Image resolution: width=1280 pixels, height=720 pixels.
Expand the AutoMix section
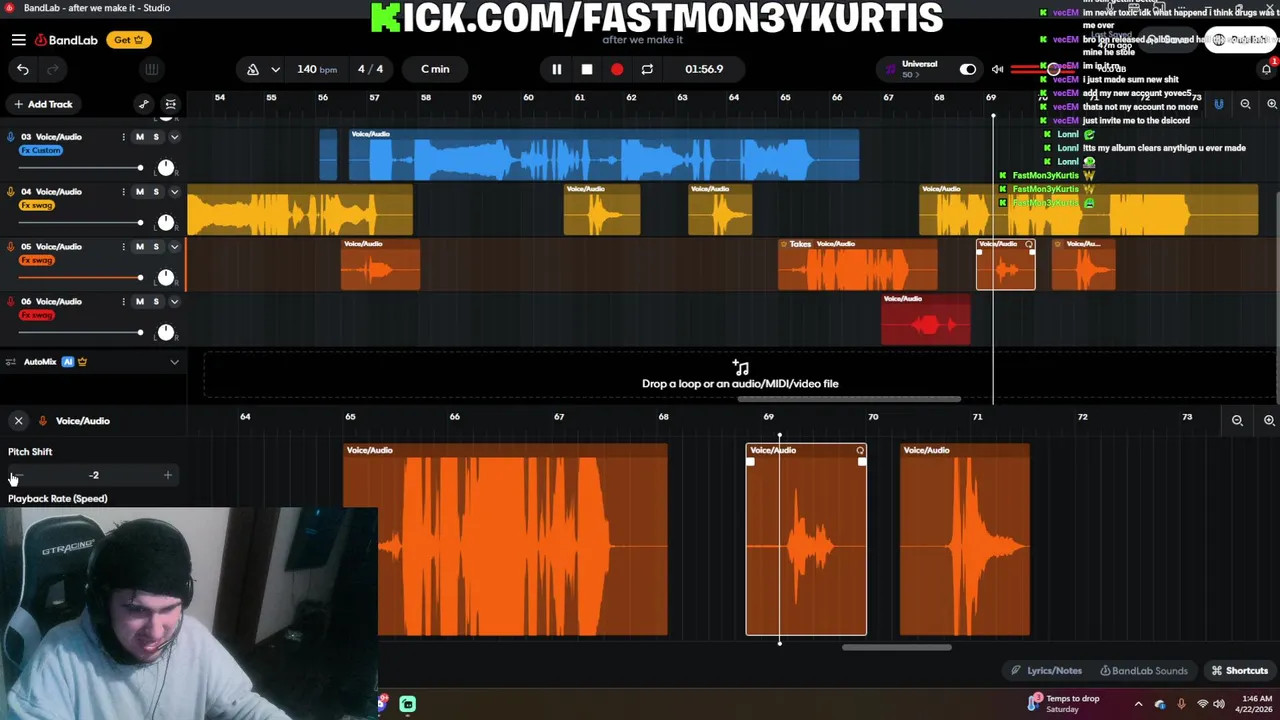(x=174, y=362)
